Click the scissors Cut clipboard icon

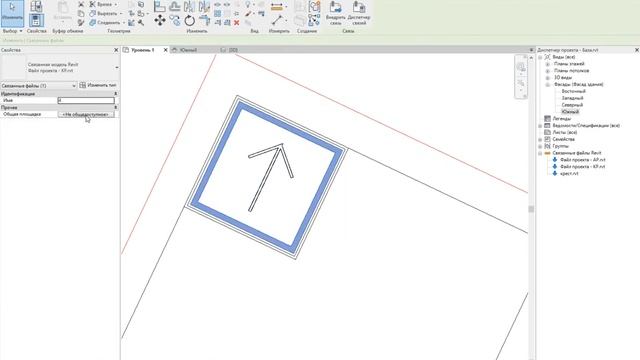[81, 4]
